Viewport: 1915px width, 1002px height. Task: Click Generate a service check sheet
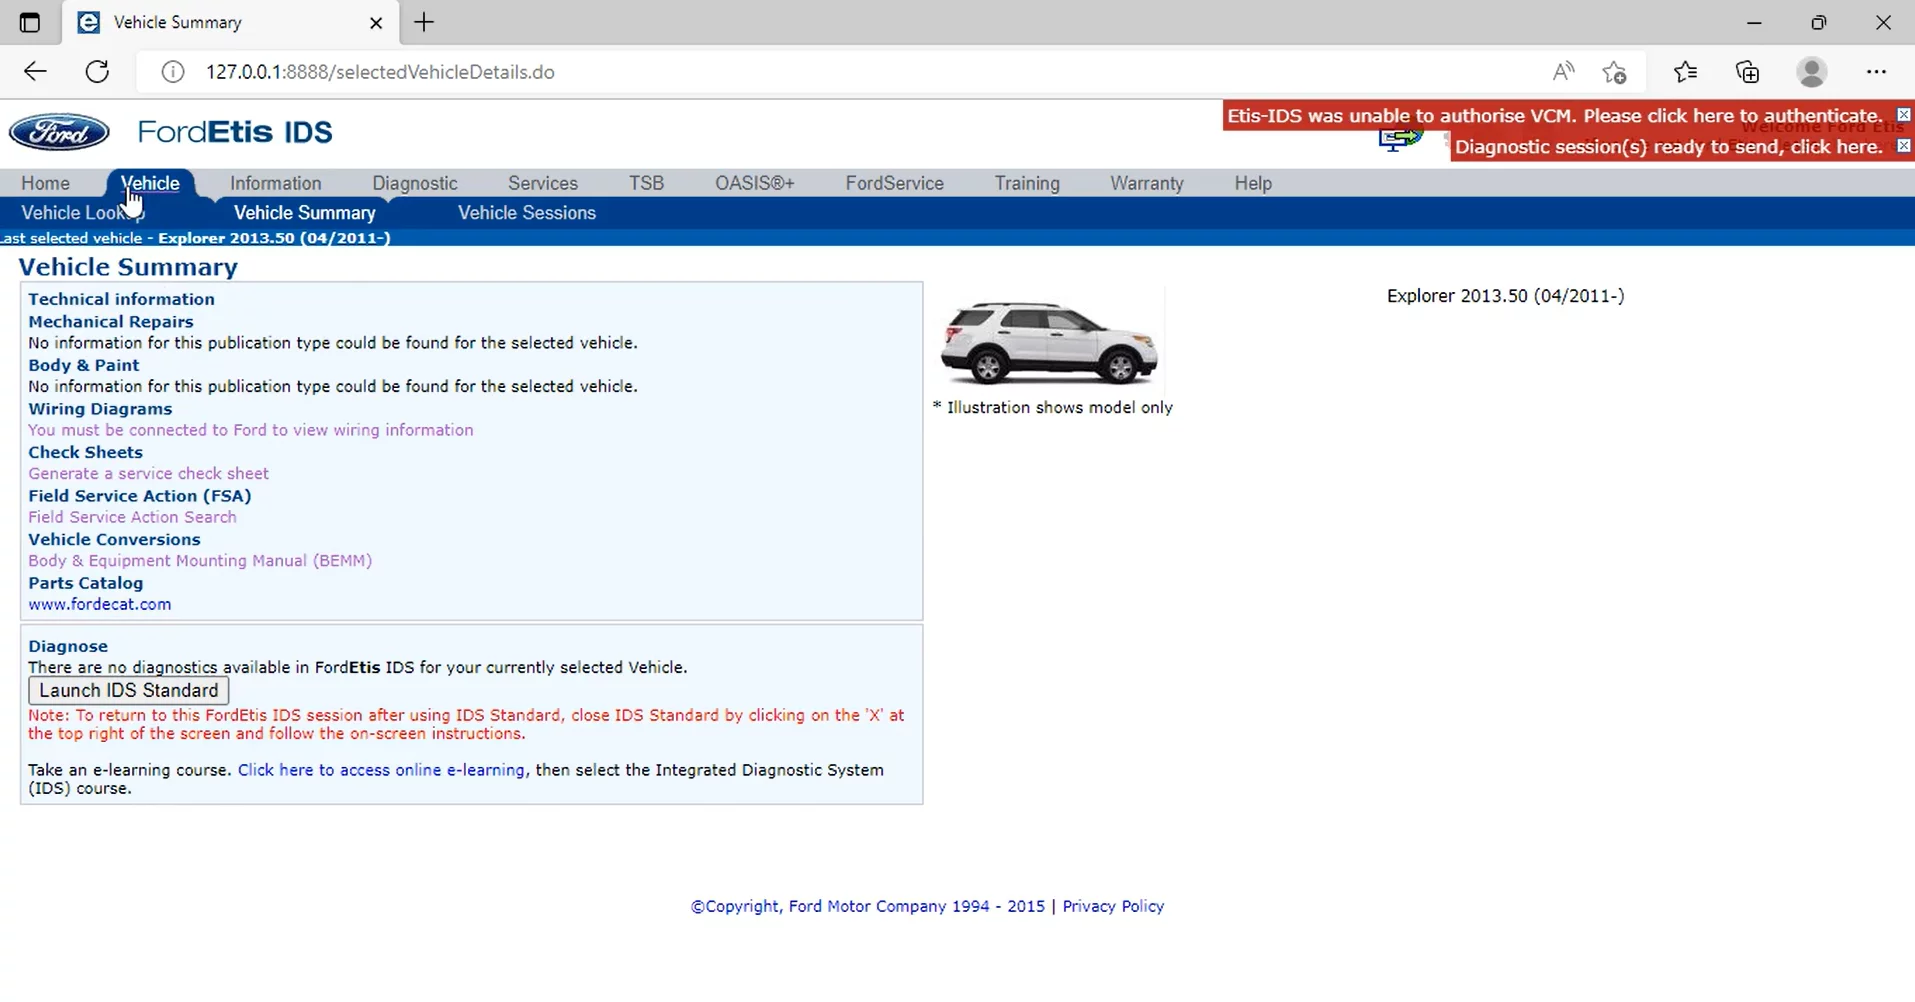(x=148, y=473)
